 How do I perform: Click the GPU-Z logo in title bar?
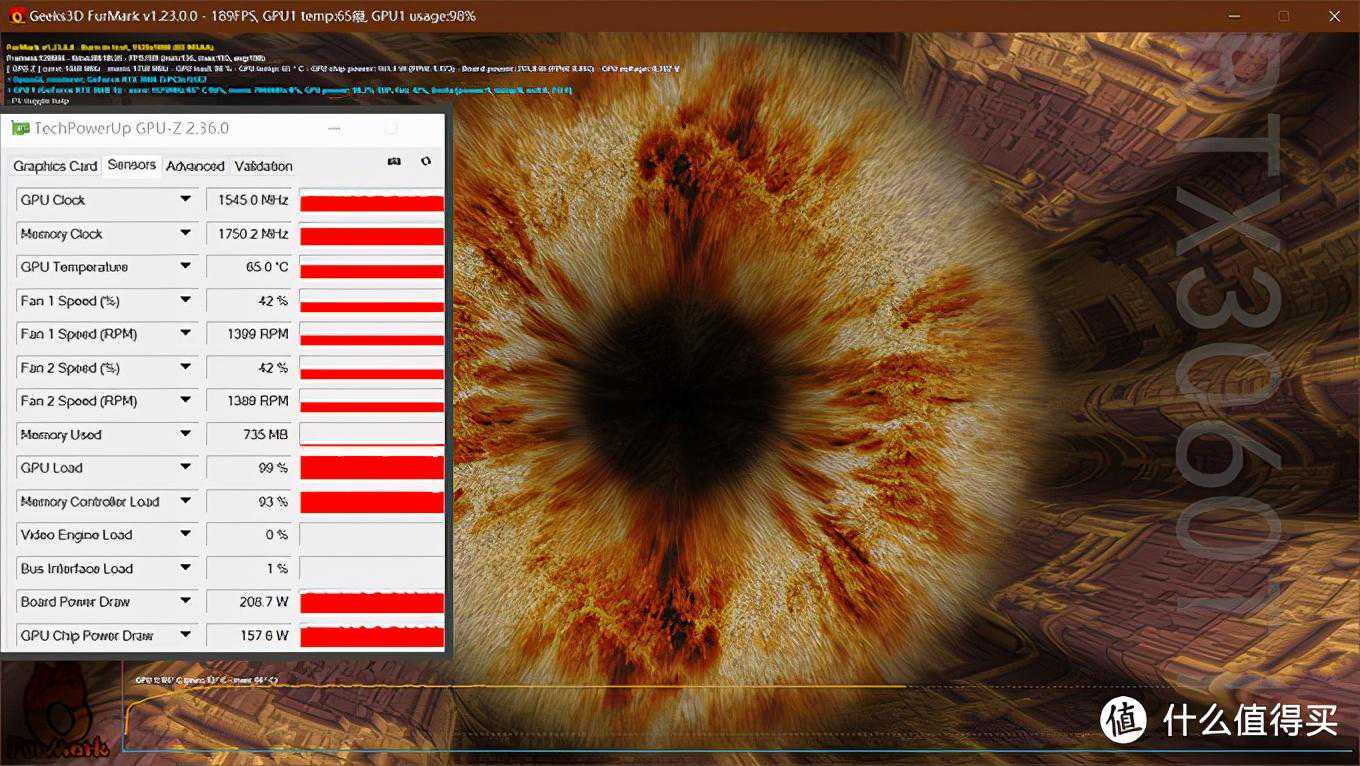(19, 128)
